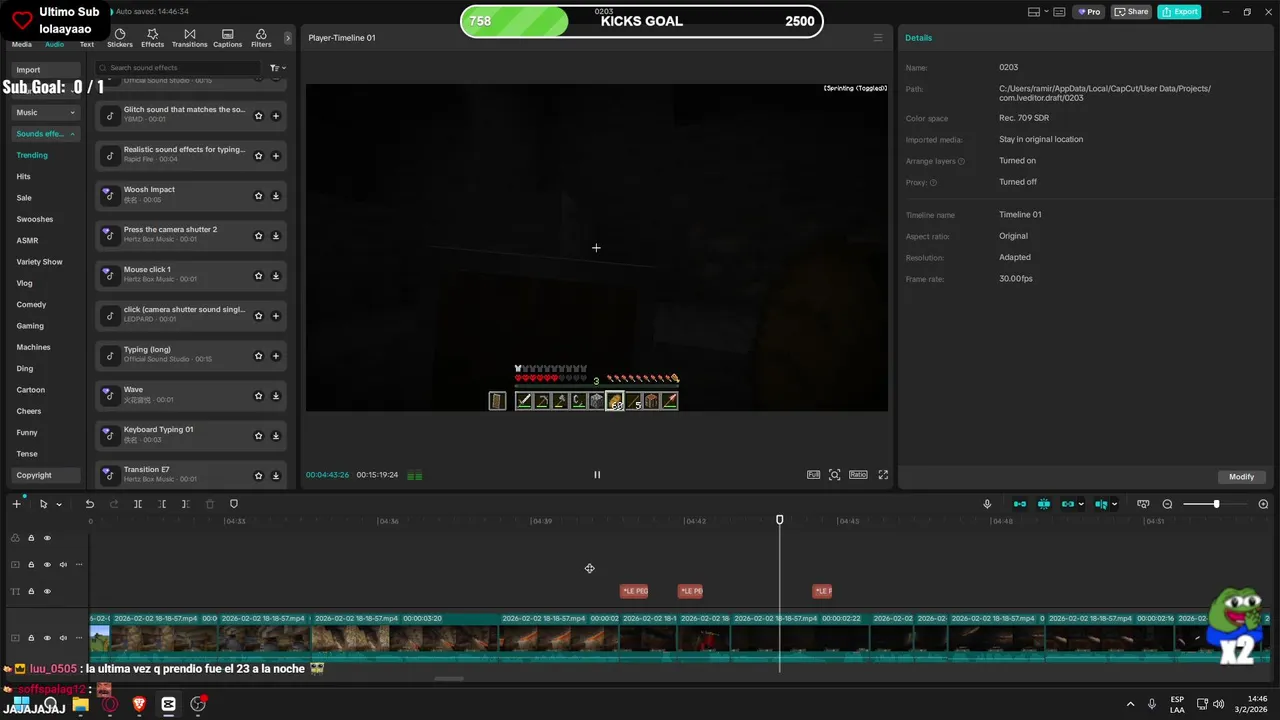Pause playback in the player
Image resolution: width=1280 pixels, height=720 pixels.
click(x=597, y=475)
